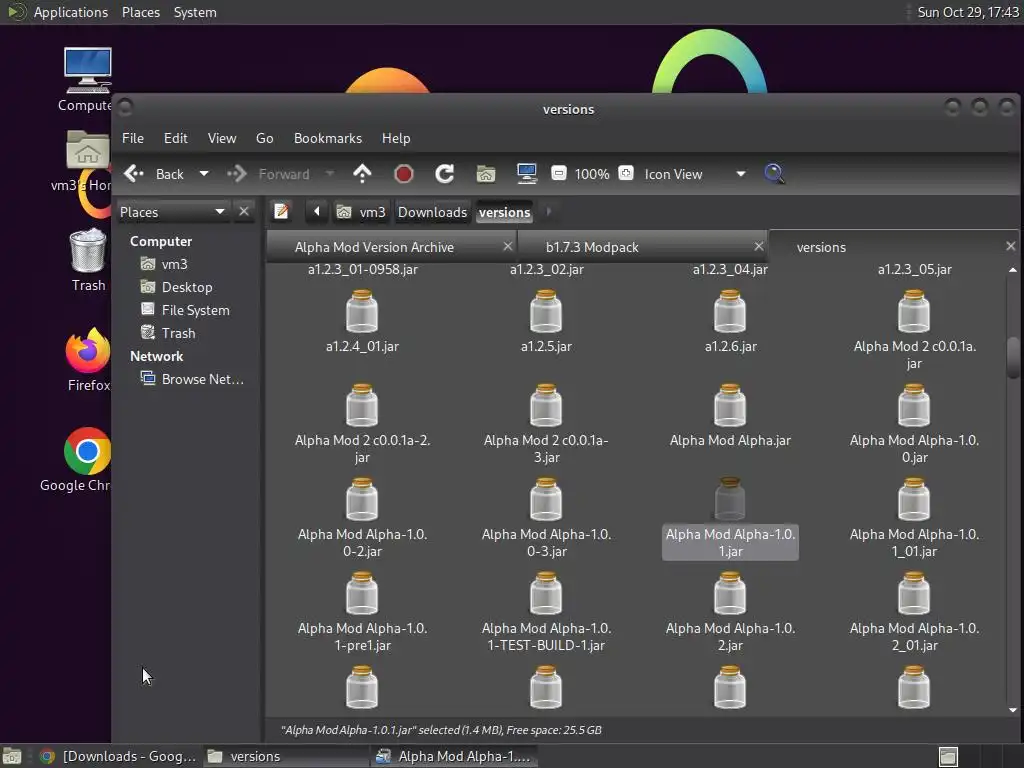Click the 100% zoom level label
Viewport: 1024px width, 768px height.
click(592, 174)
